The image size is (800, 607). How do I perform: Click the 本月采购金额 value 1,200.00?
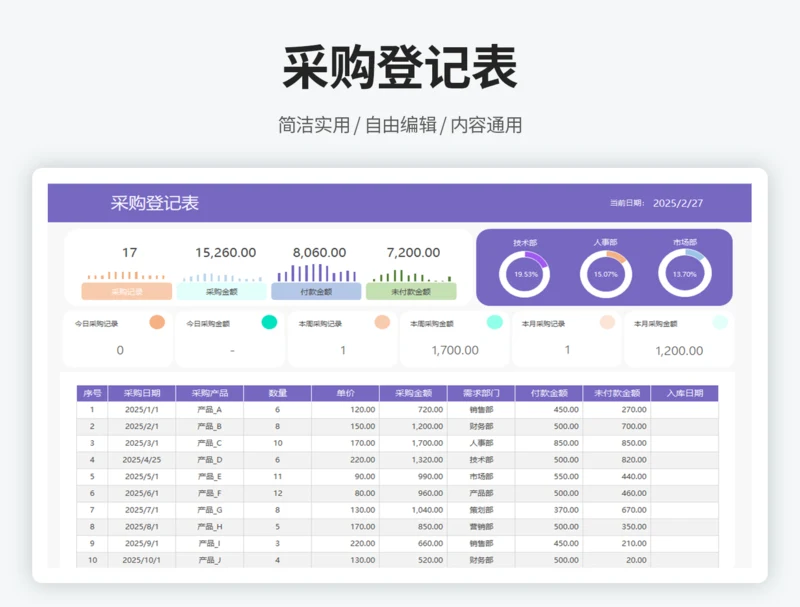(x=679, y=350)
